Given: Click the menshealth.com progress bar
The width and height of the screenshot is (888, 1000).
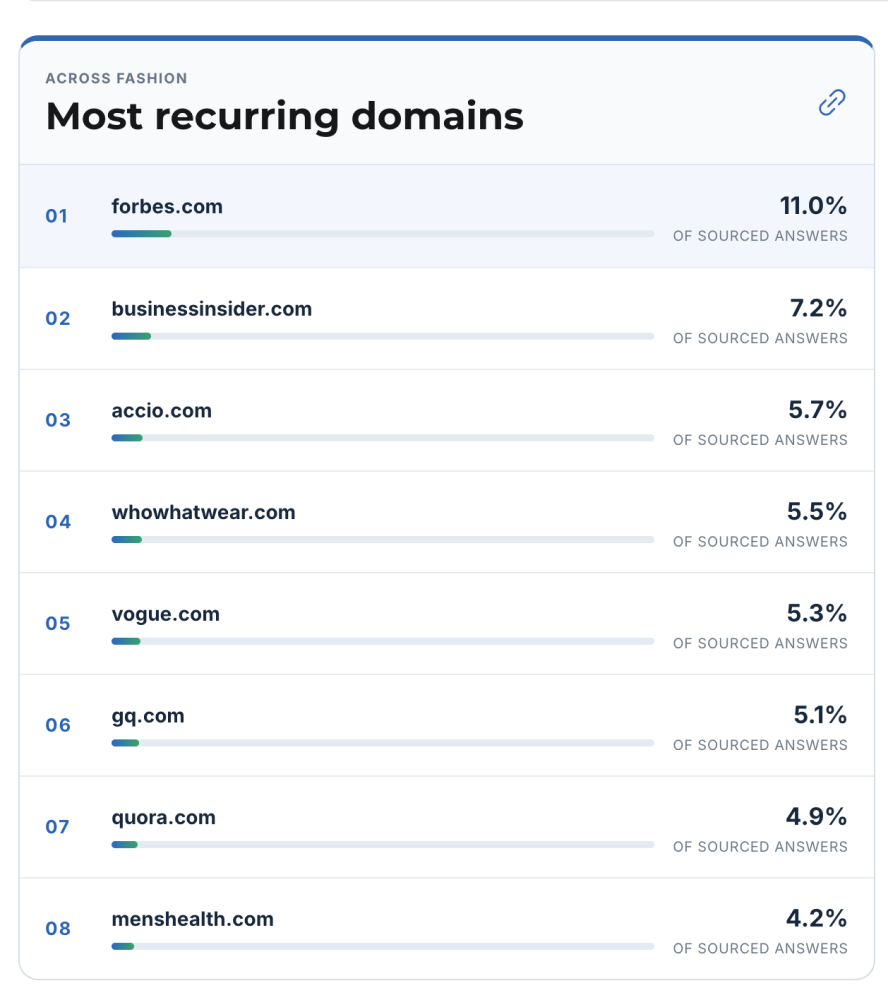Looking at the screenshot, I should coord(383,946).
